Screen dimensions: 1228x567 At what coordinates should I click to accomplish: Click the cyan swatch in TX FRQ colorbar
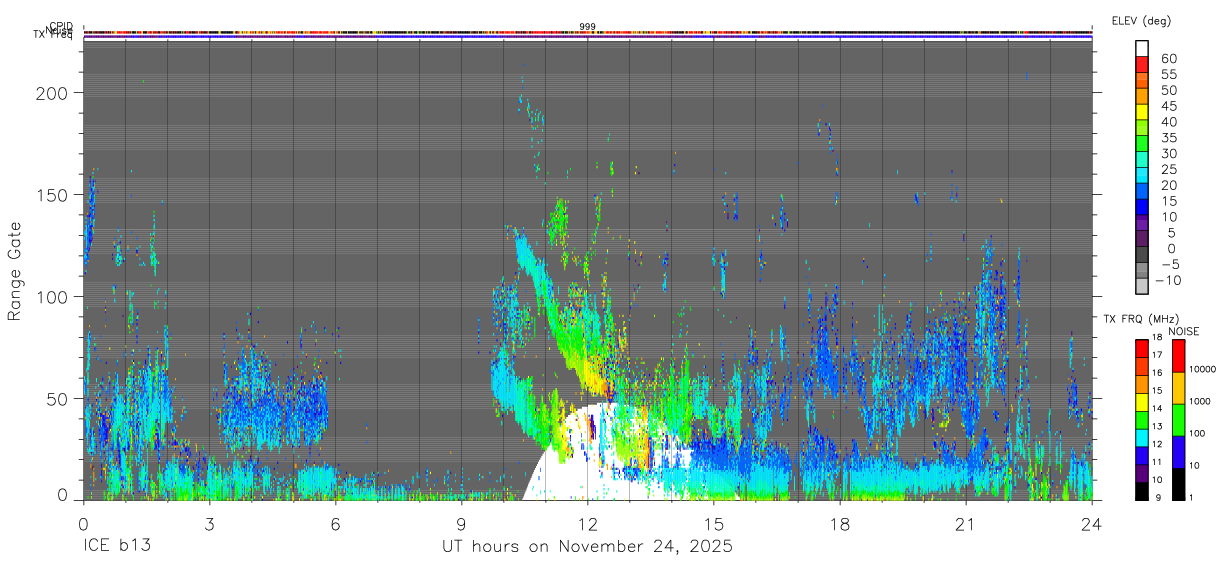pyautogui.click(x=1142, y=438)
